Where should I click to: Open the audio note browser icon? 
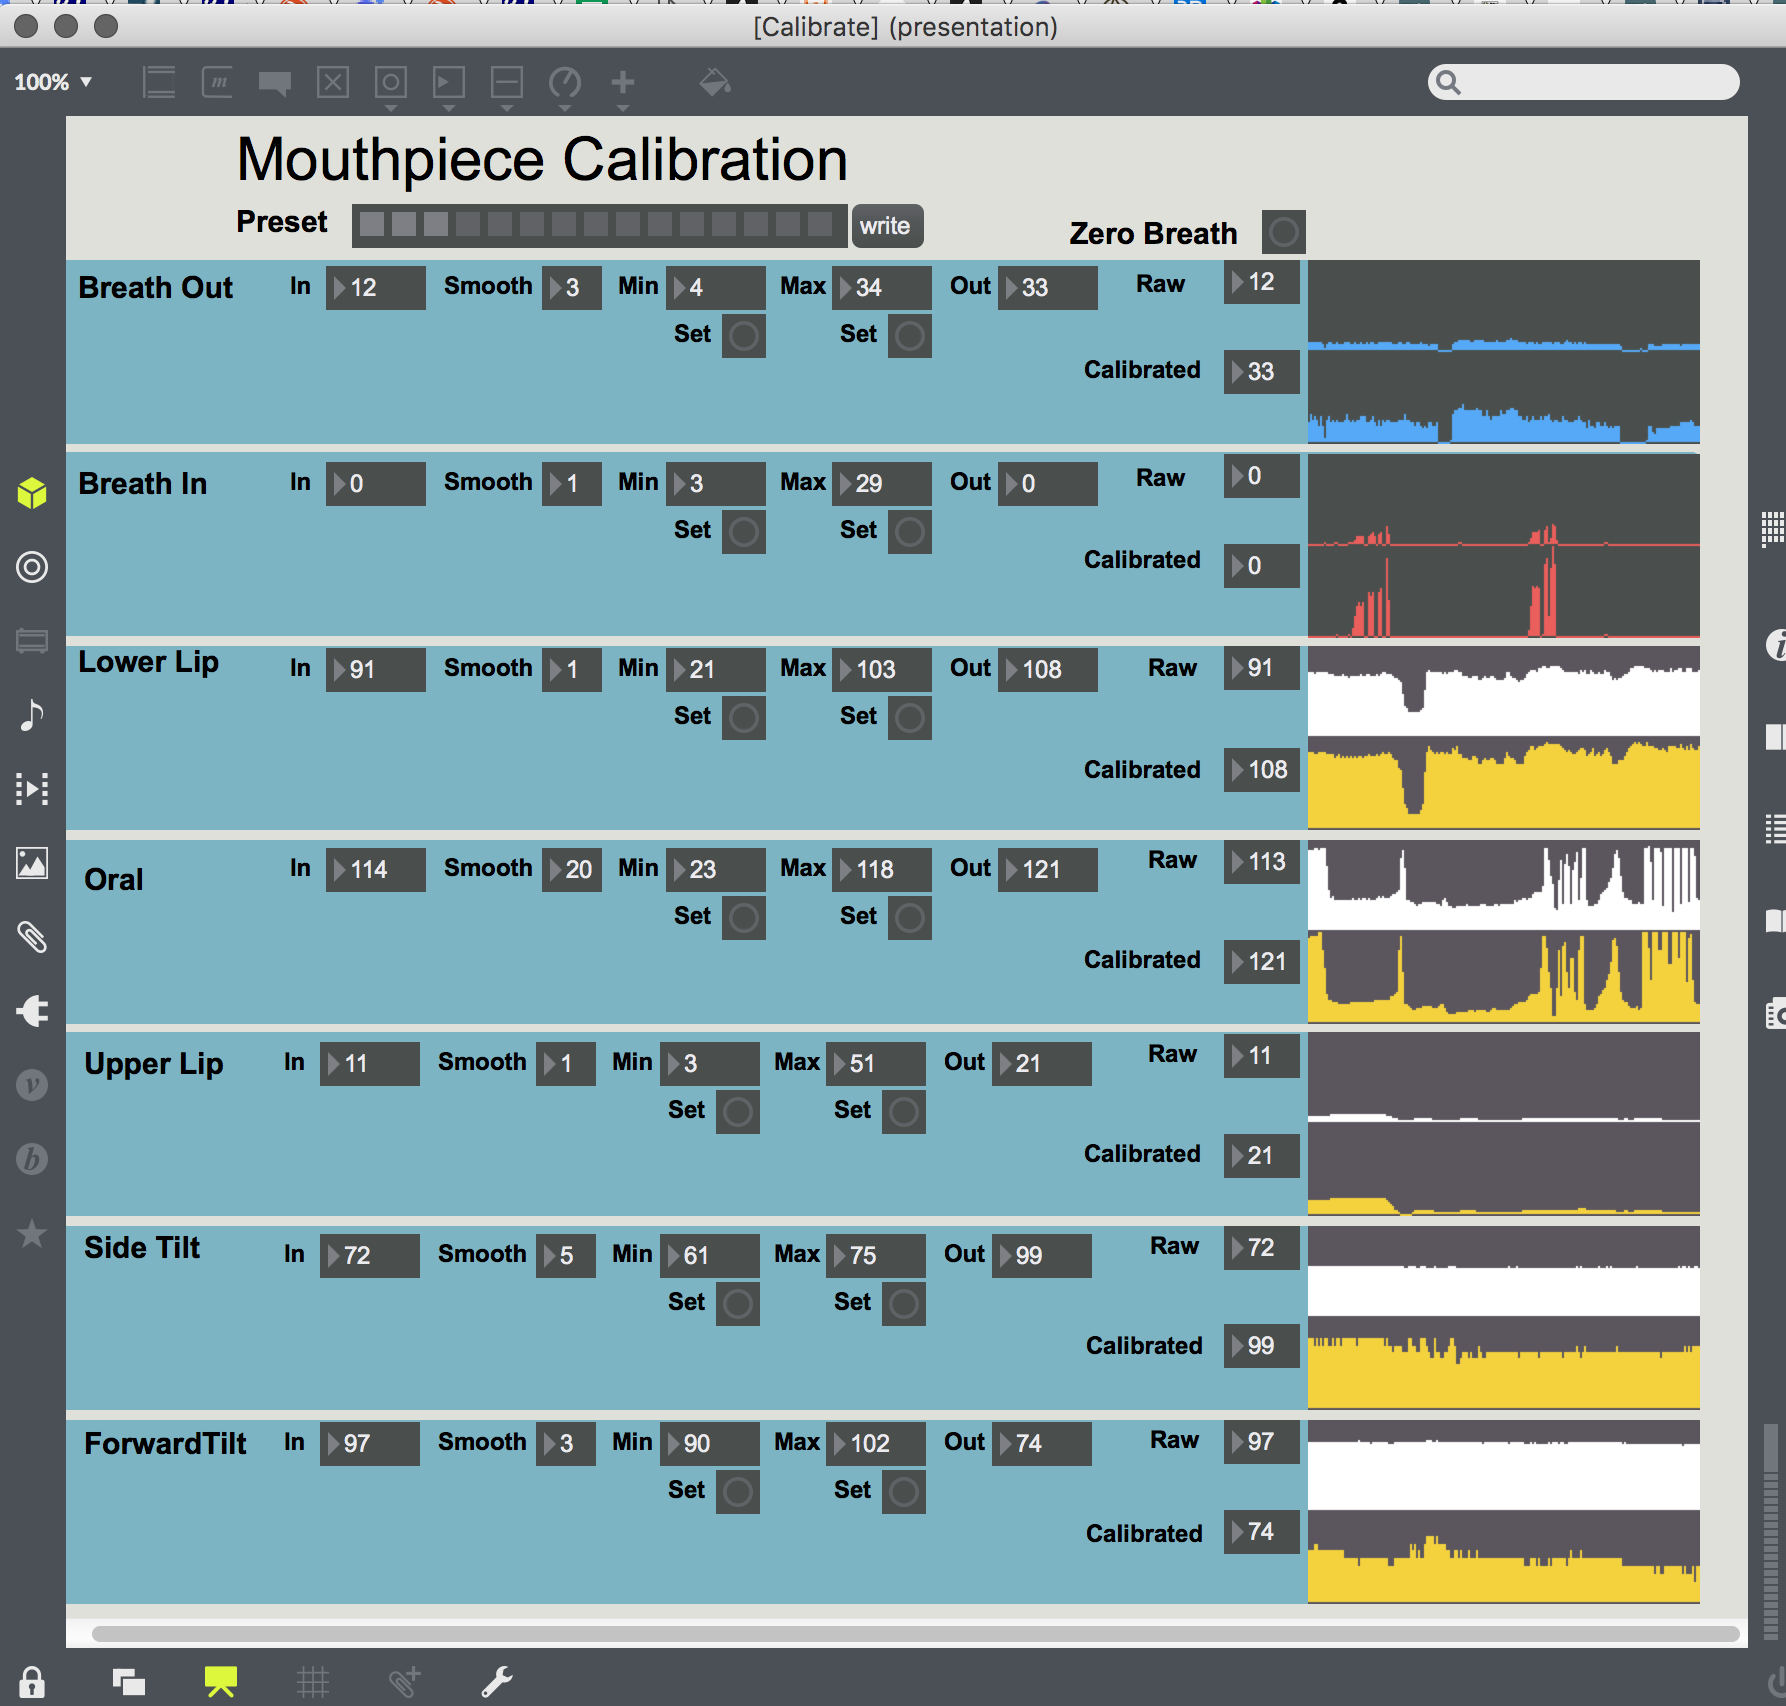pyautogui.click(x=32, y=715)
